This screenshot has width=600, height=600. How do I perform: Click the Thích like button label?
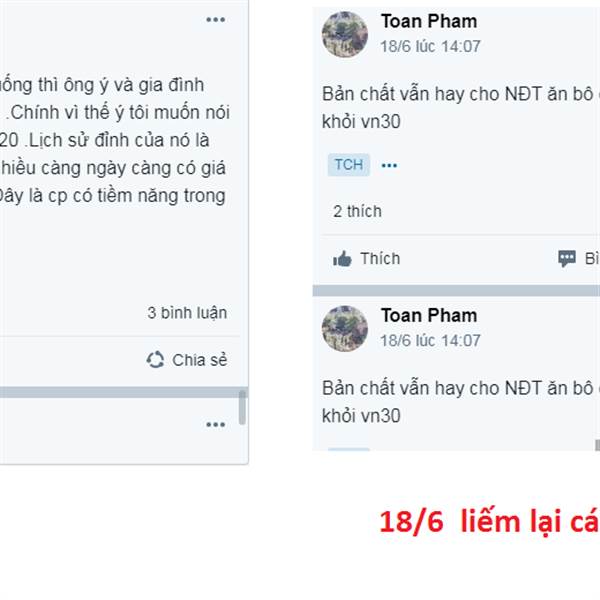(380, 259)
